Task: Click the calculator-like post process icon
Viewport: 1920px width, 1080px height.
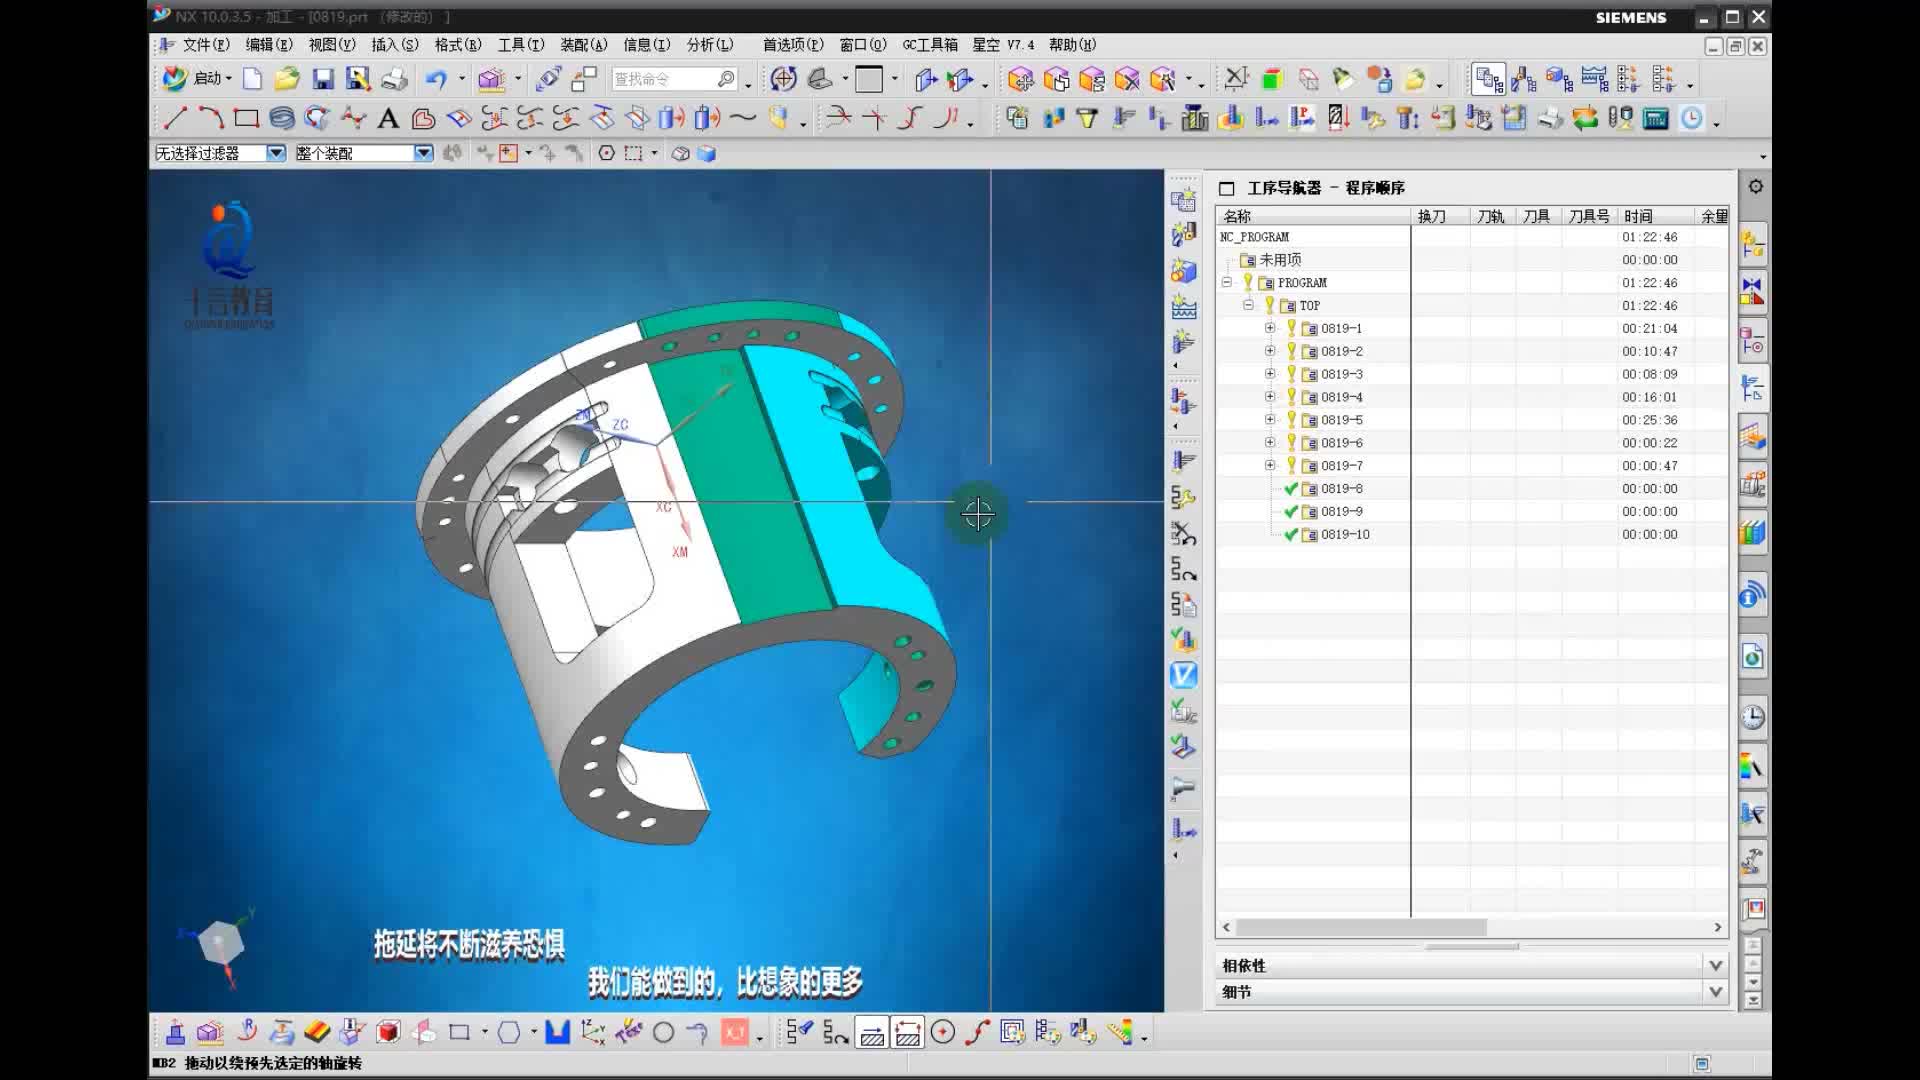Action: point(1656,119)
